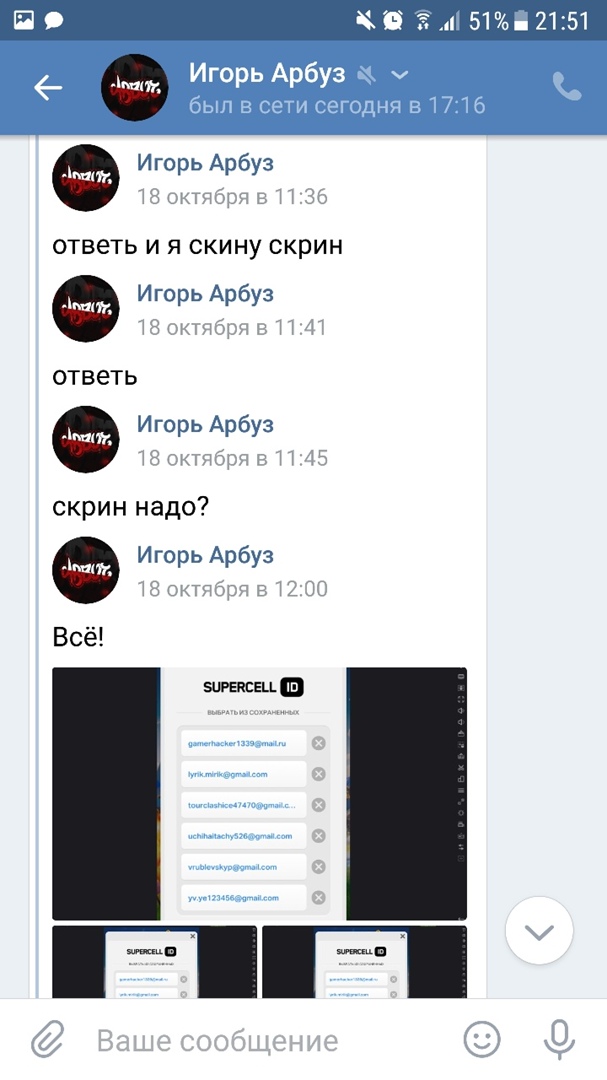
Task: Tap the paperclip attachment icon
Action: click(48, 1039)
